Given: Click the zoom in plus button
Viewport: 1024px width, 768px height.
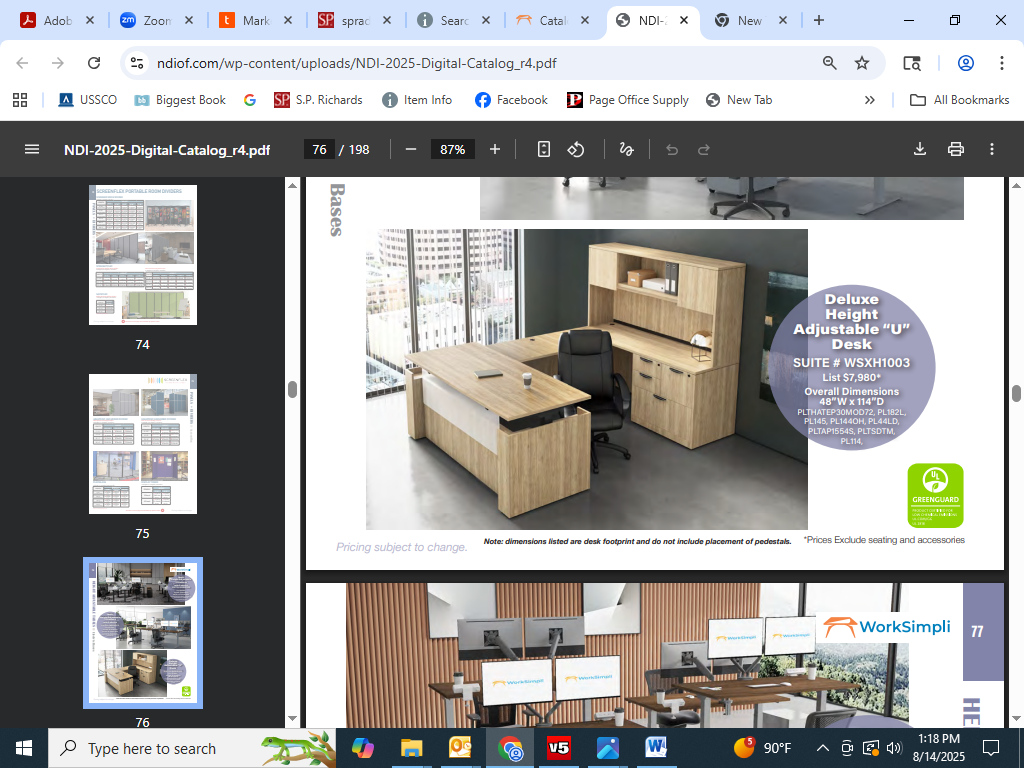Looking at the screenshot, I should point(495,149).
